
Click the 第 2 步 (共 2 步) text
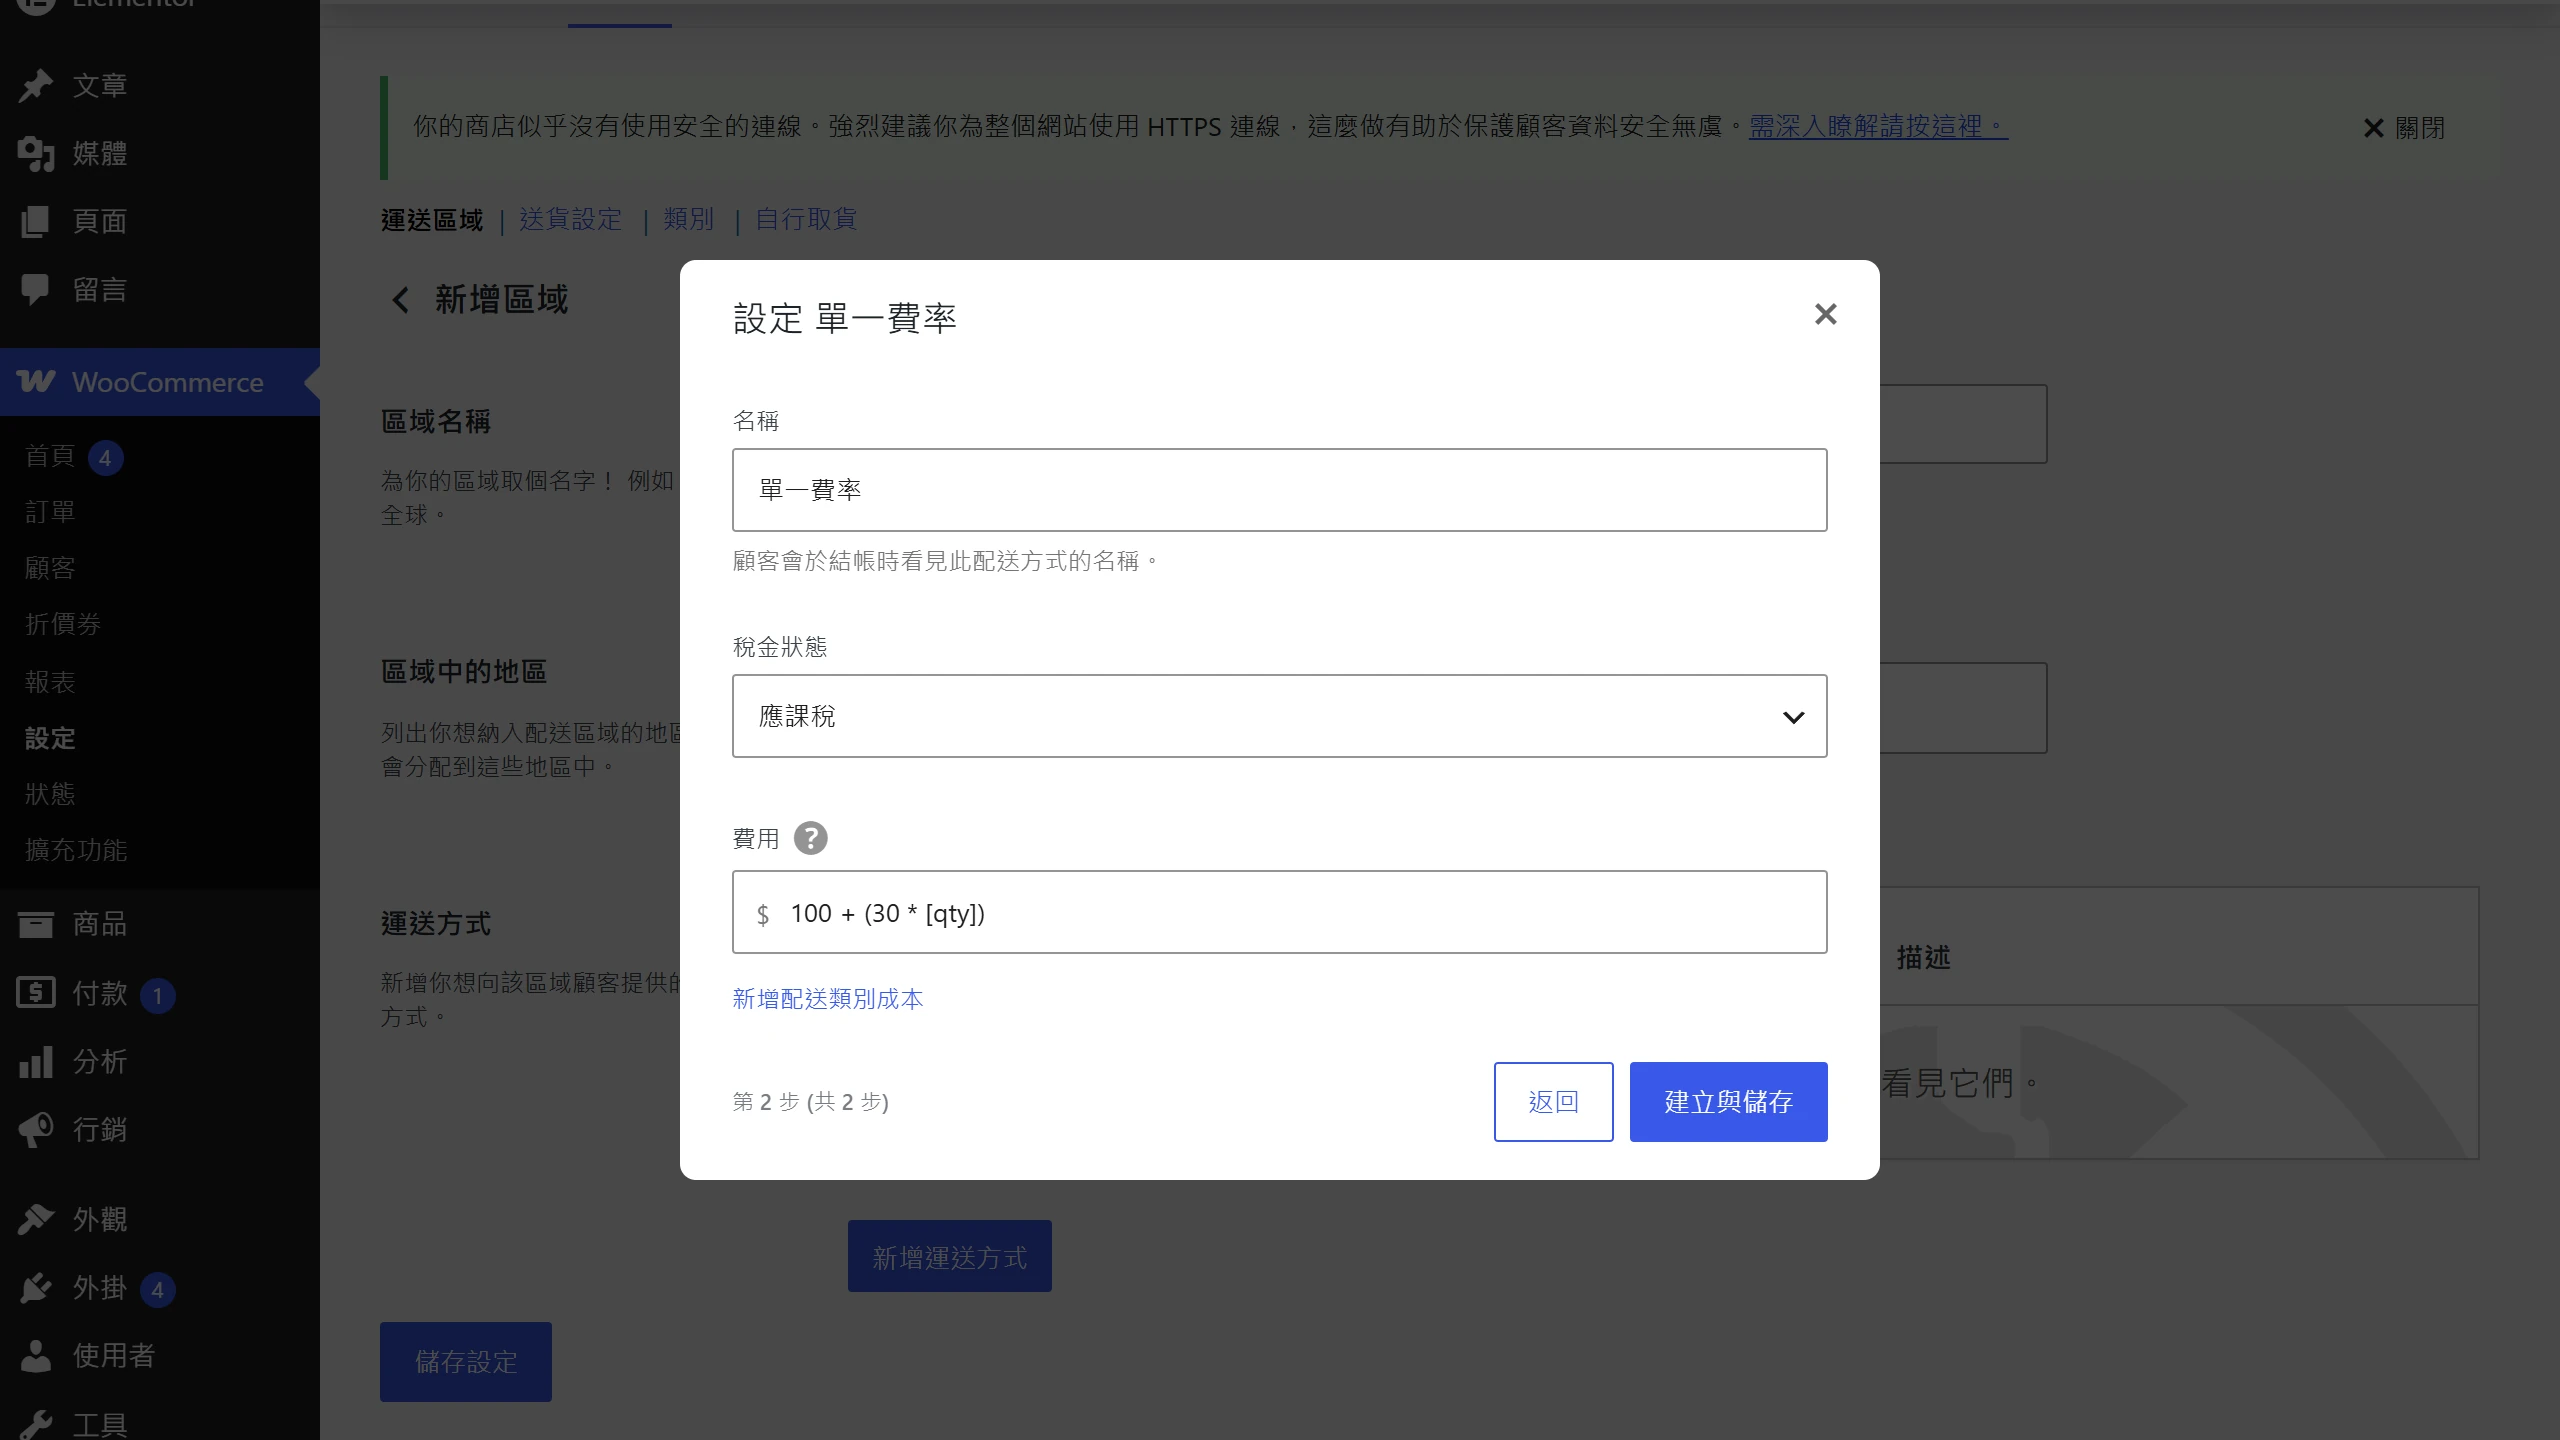point(810,1102)
